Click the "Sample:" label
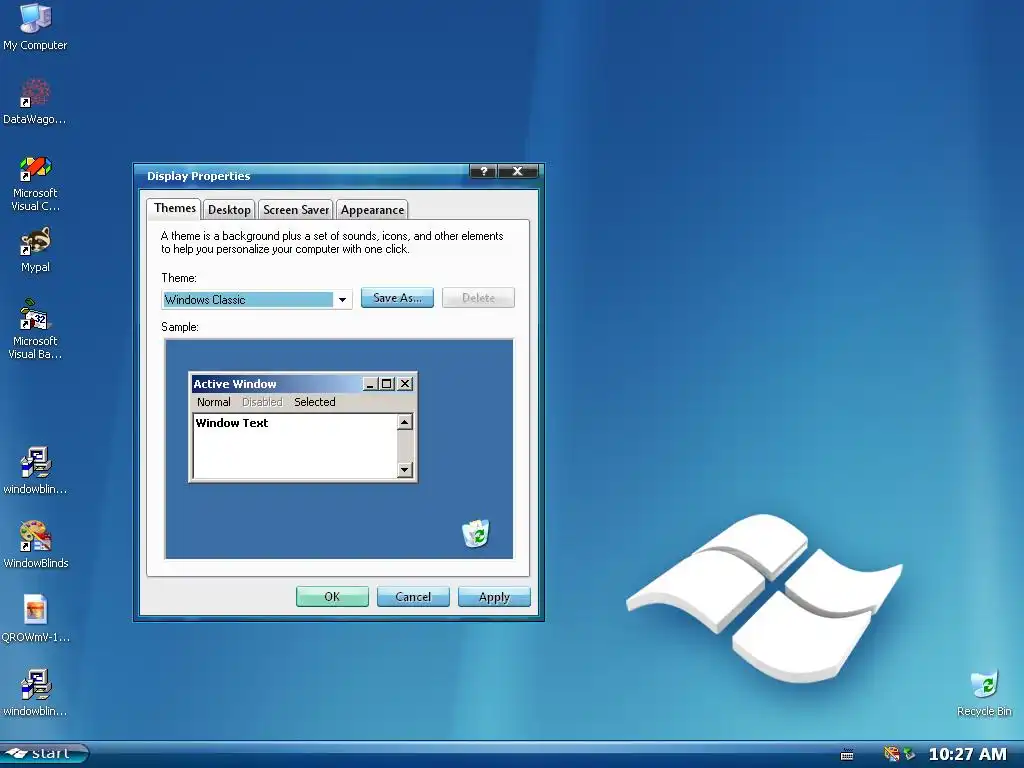Screen dimensions: 1024x768 [x=180, y=327]
